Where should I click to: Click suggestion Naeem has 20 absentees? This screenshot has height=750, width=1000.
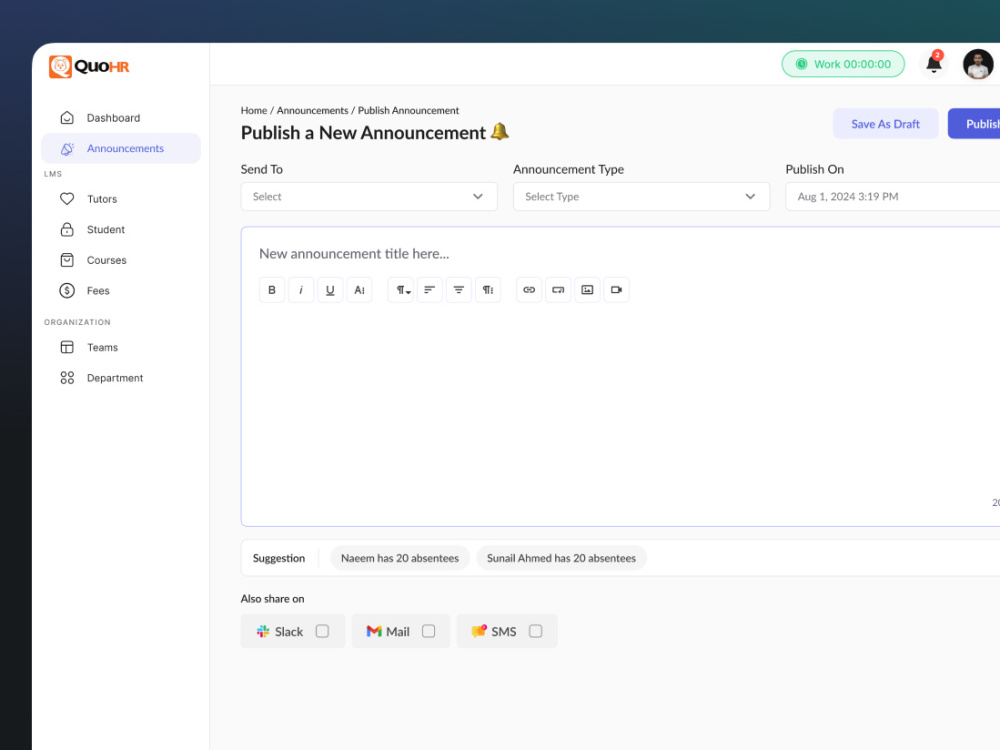[x=400, y=558]
